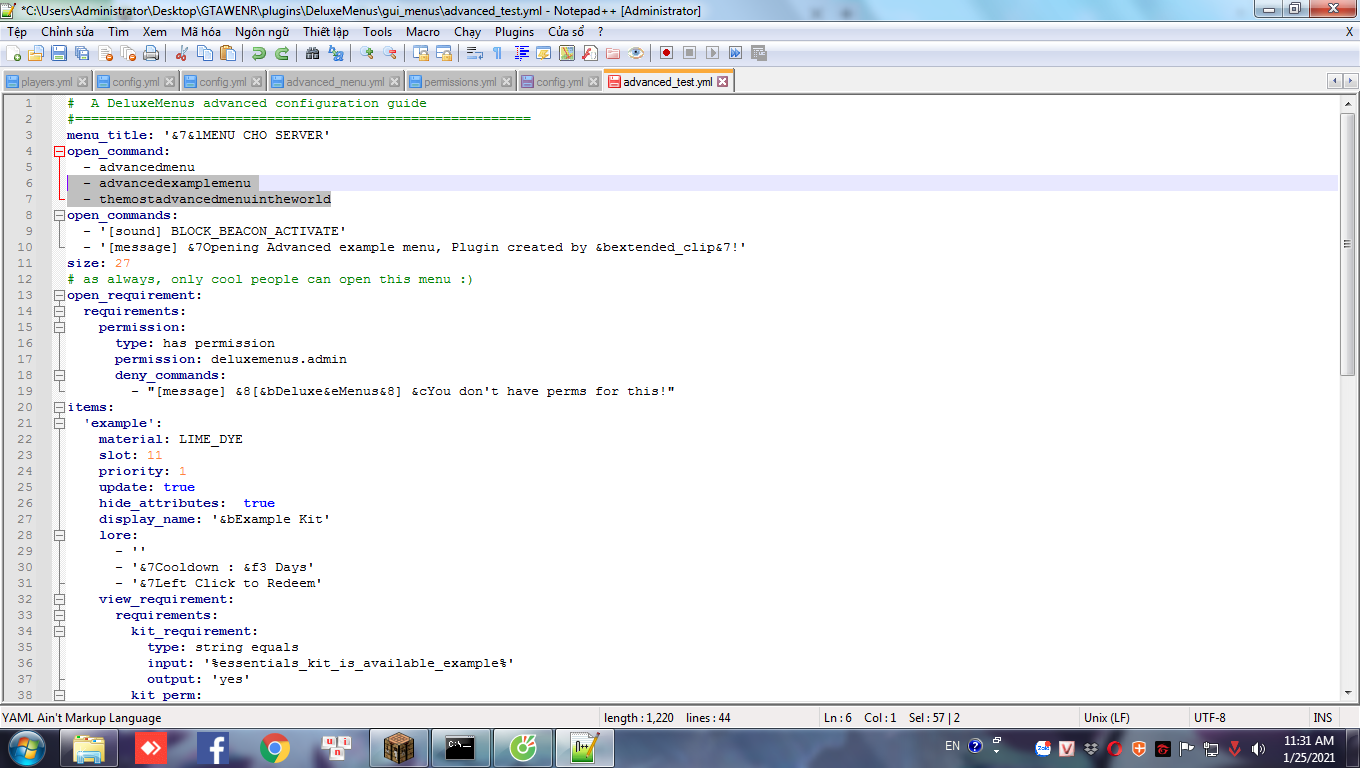This screenshot has height=768, width=1360.
Task: Close the players.yml tab
Action: 82,82
